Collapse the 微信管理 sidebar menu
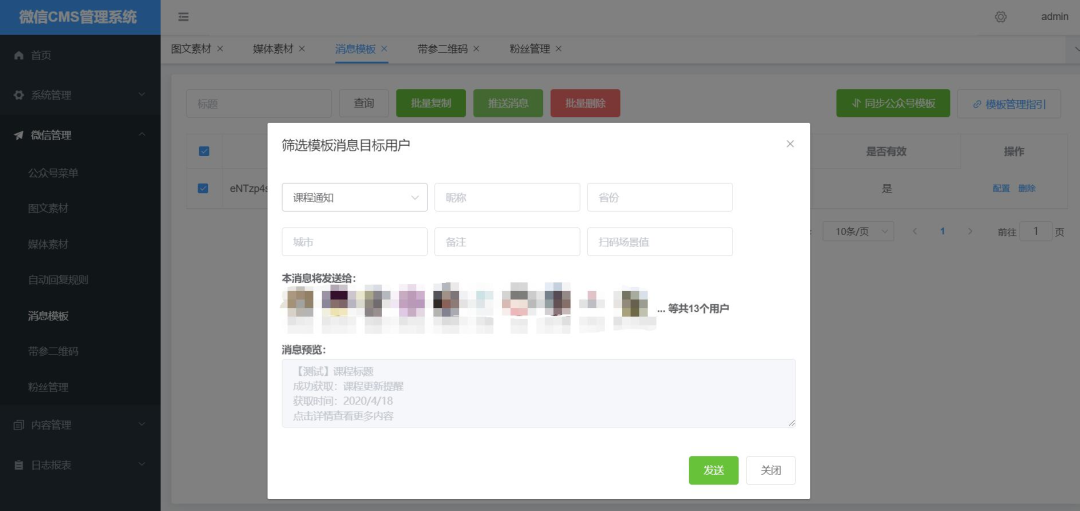This screenshot has height=511, width=1080. coord(80,136)
